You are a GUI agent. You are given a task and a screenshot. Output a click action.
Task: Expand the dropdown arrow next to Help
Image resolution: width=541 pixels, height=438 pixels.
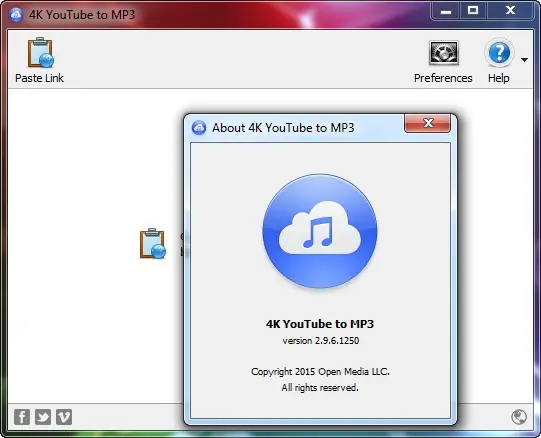click(524, 60)
